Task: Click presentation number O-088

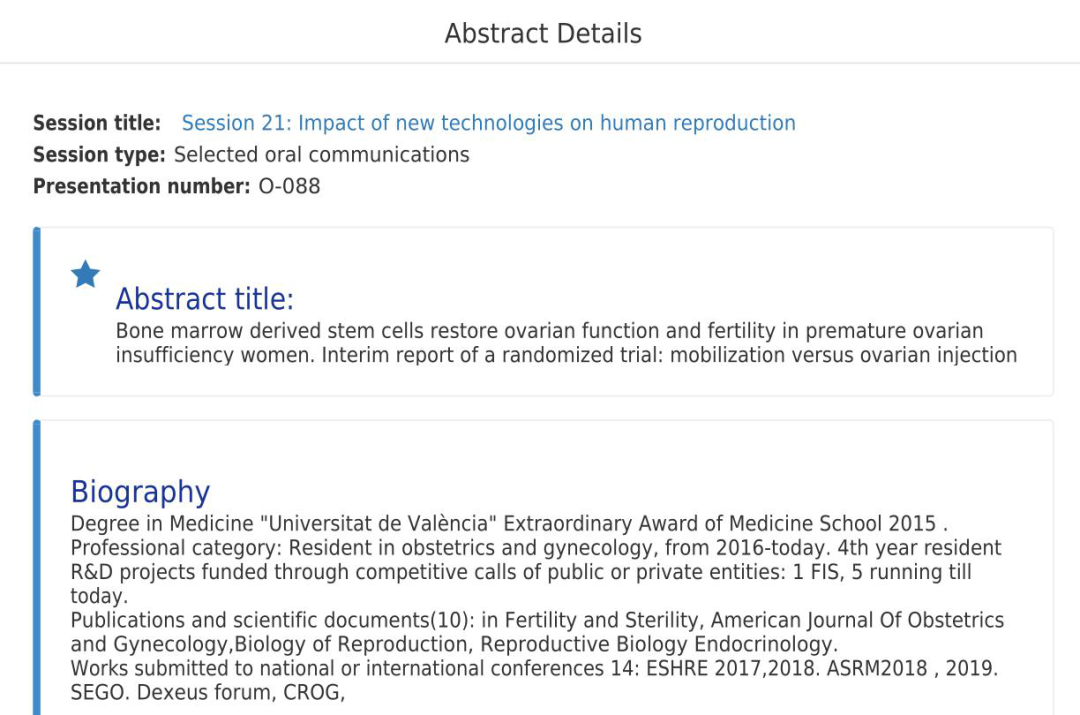Action: coord(289,186)
